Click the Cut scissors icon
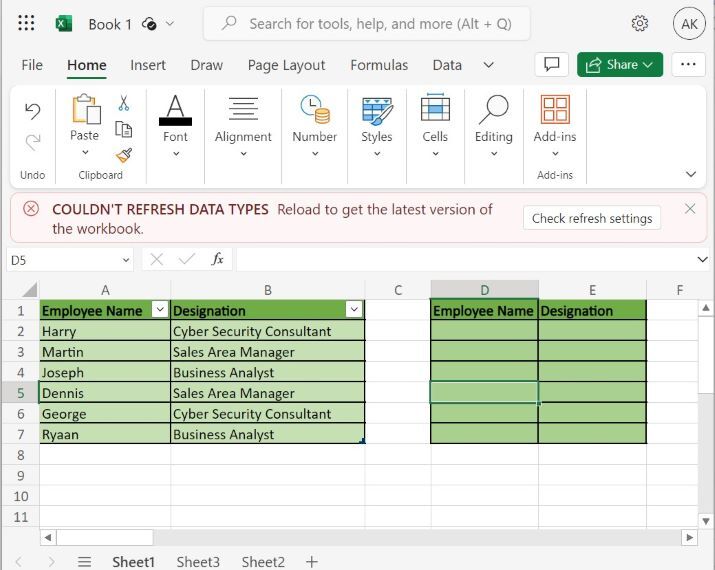The width and height of the screenshot is (715, 570). [124, 103]
